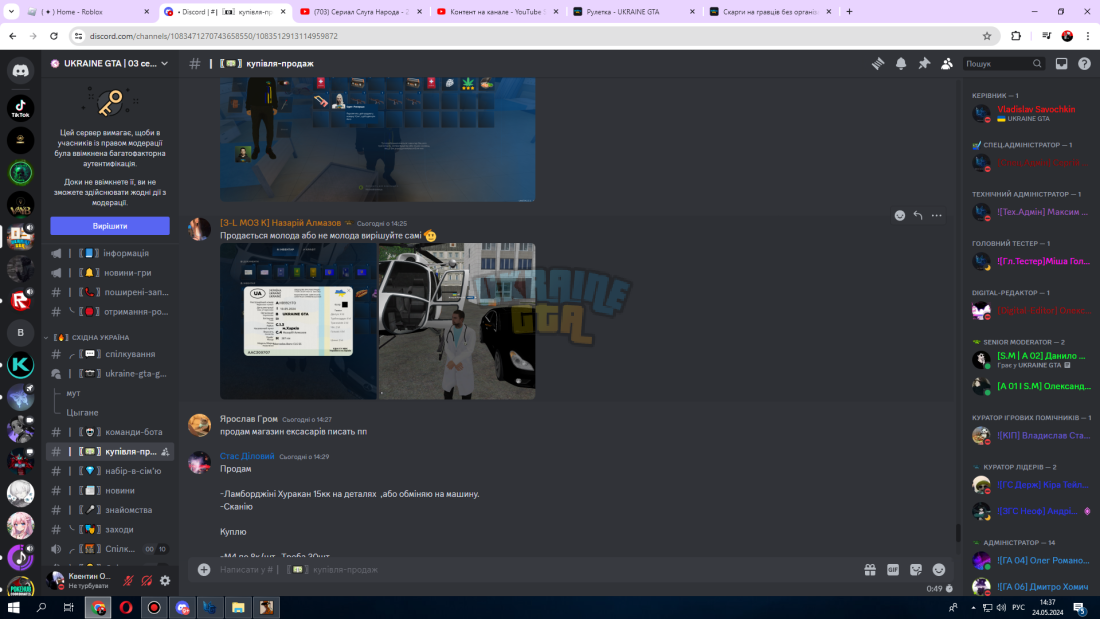The height and width of the screenshot is (619, 1100).
Task: Open notification settings bell icon
Action: pyautogui.click(x=901, y=64)
